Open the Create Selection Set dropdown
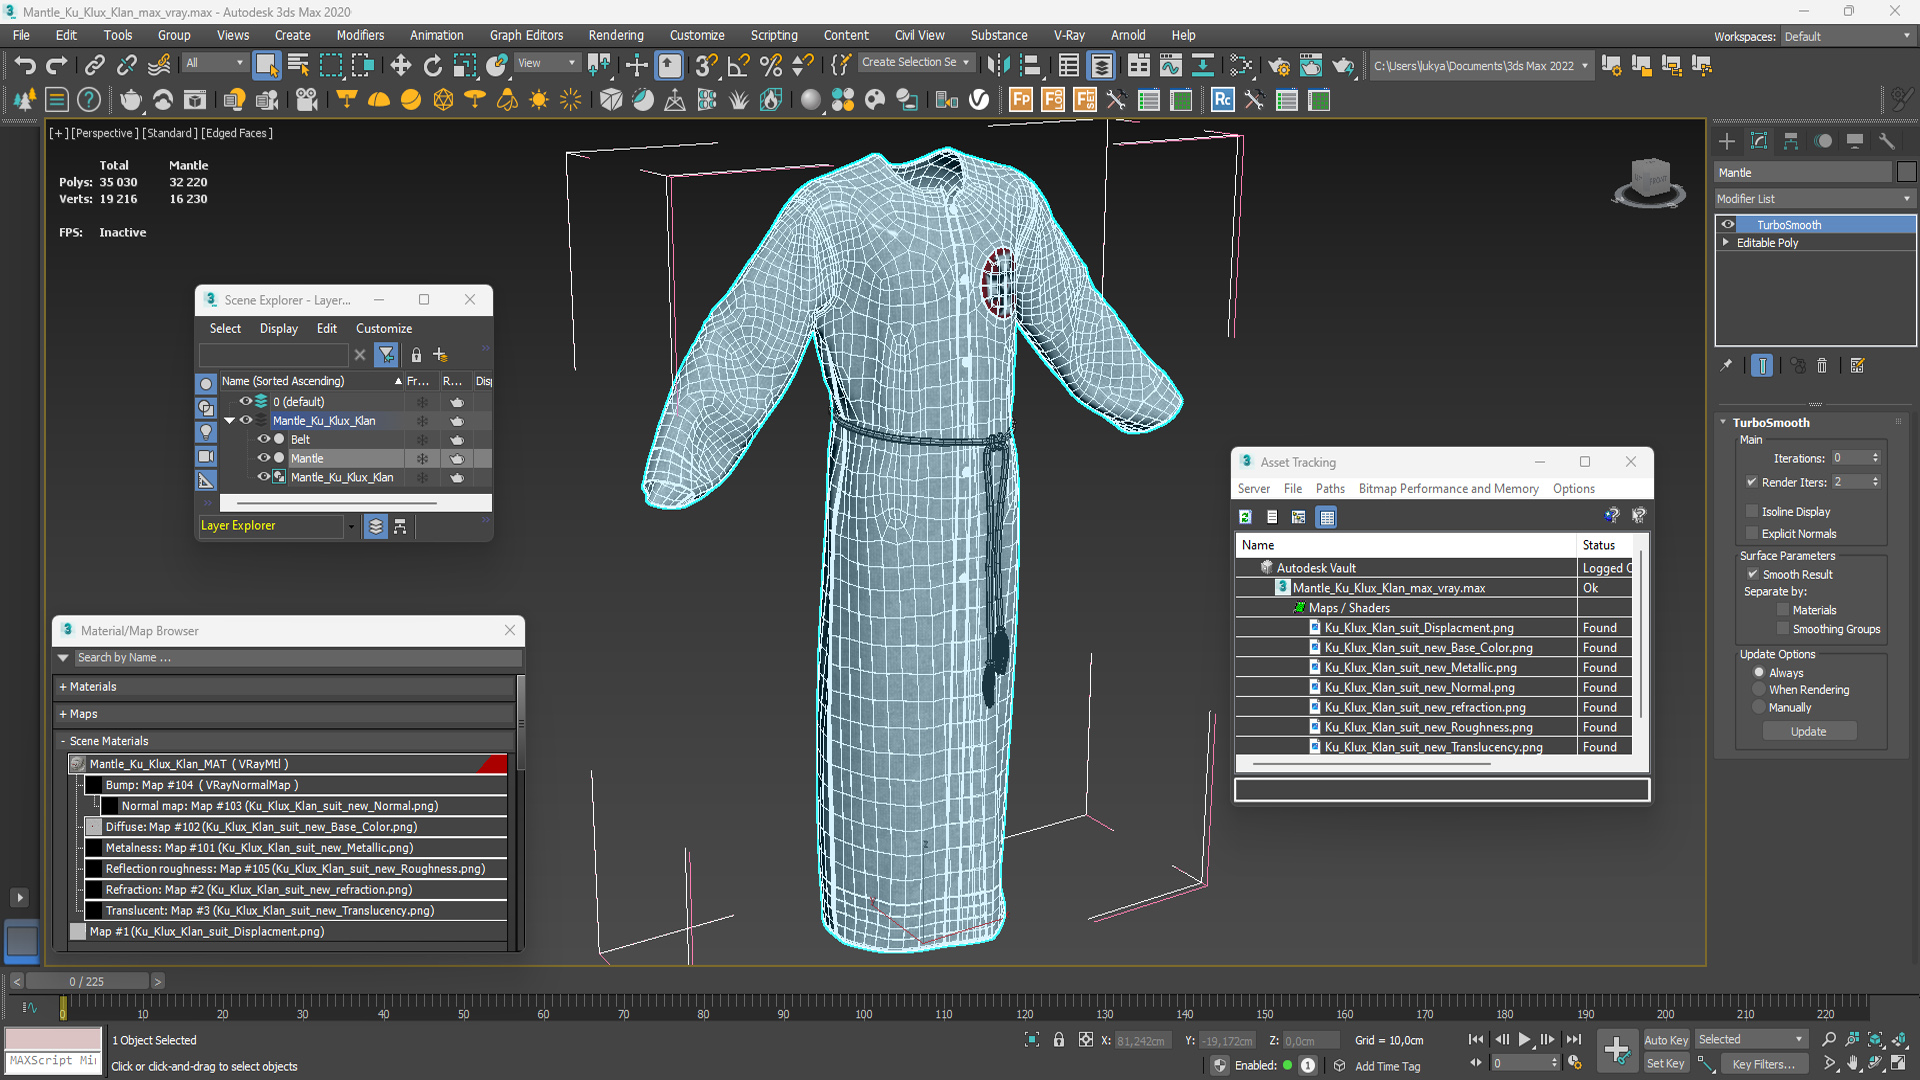The width and height of the screenshot is (1920, 1080). pos(916,62)
